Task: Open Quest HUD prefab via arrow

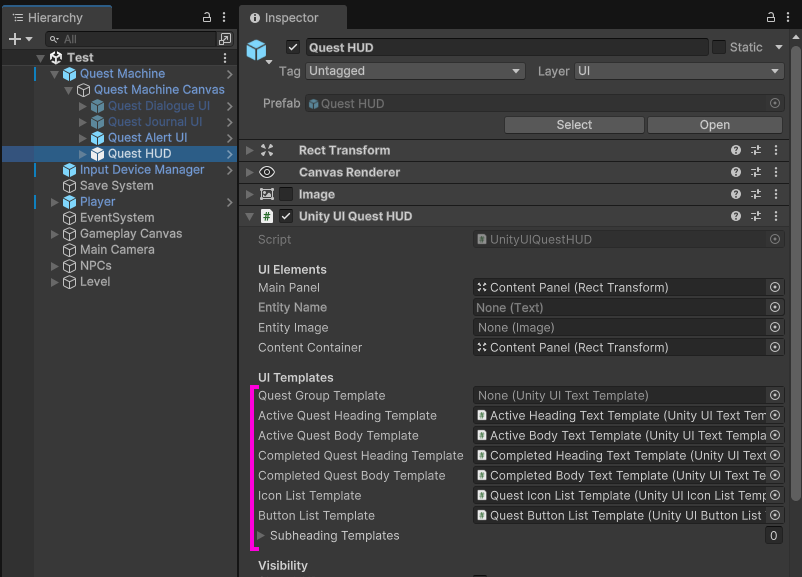Action: click(x=229, y=154)
